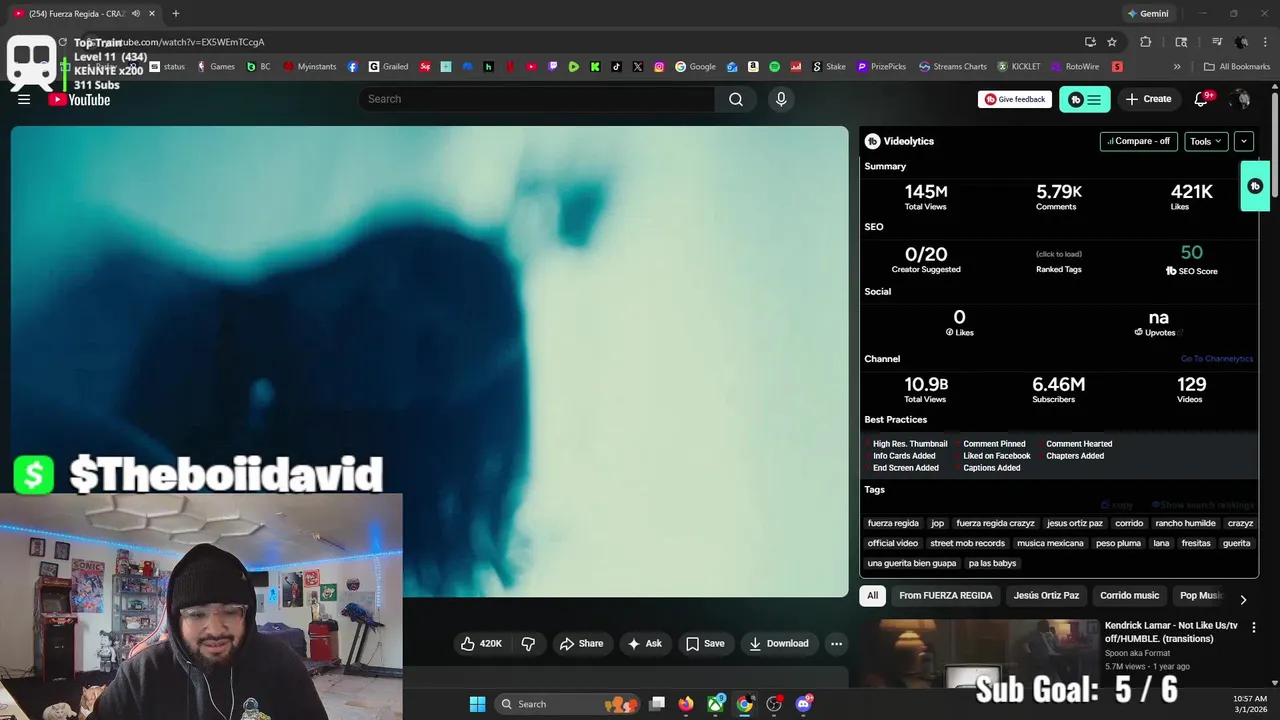Open the account avatar menu

coord(1241,99)
